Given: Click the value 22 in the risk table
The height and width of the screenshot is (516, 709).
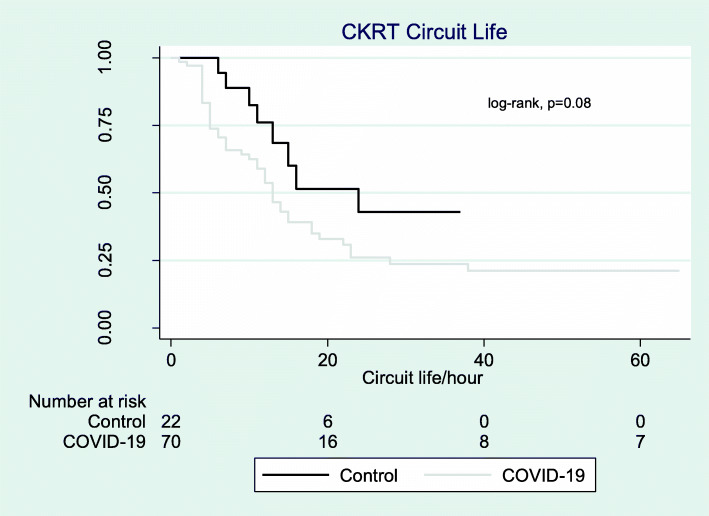Looking at the screenshot, I should (171, 422).
